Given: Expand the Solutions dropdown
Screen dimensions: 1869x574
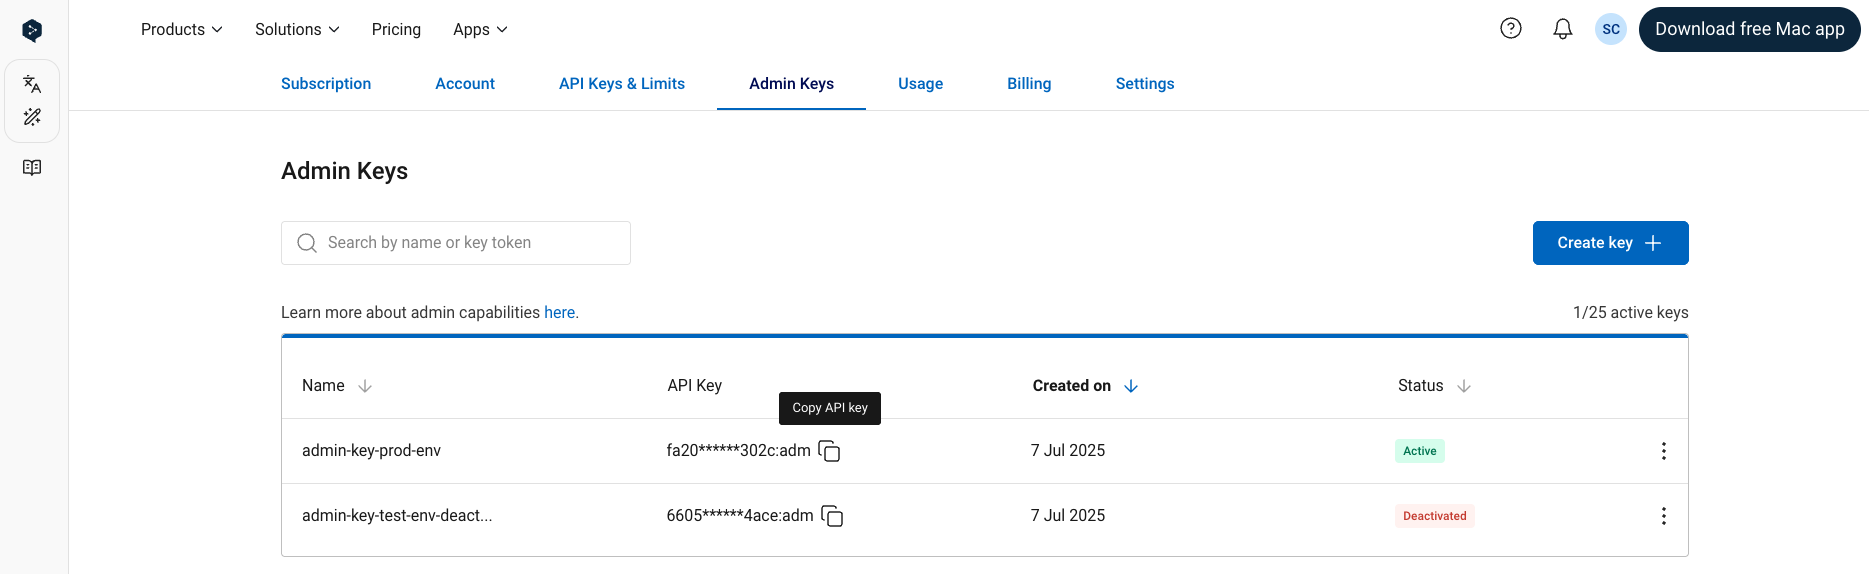Looking at the screenshot, I should pyautogui.click(x=297, y=30).
